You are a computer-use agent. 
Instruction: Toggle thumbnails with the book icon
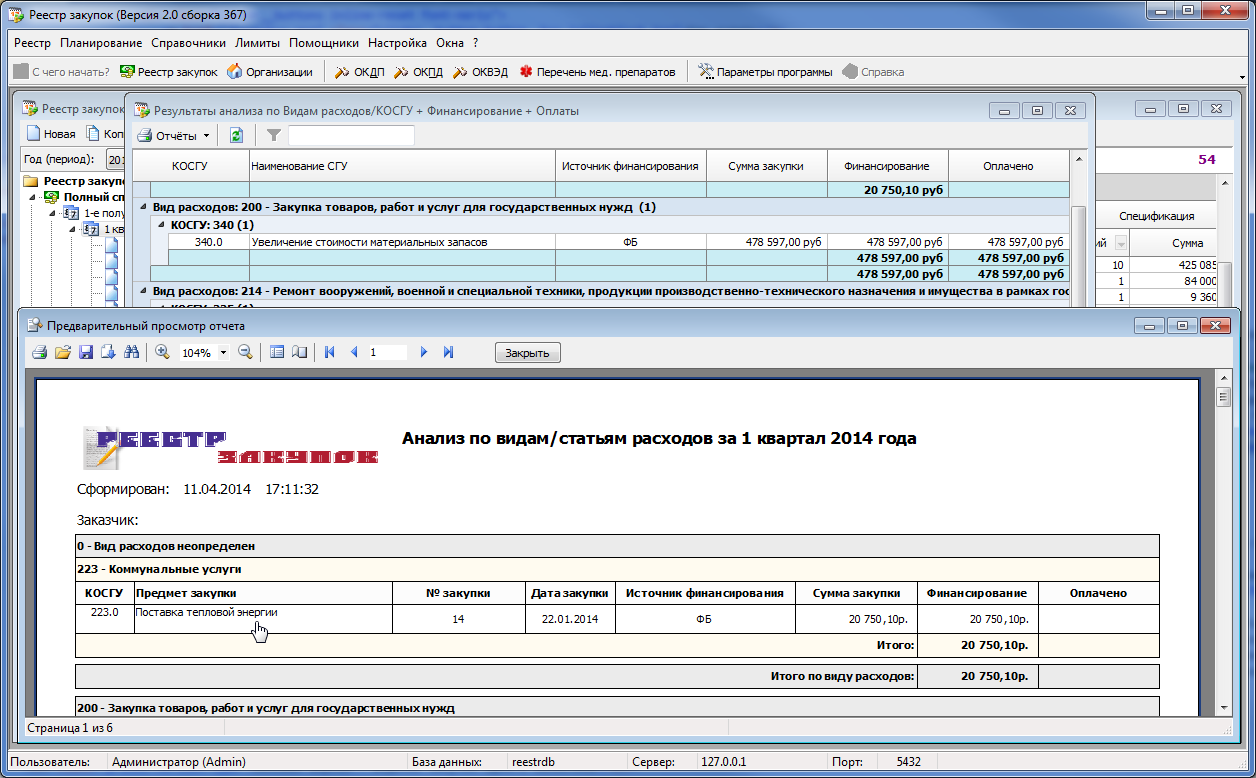click(x=298, y=352)
